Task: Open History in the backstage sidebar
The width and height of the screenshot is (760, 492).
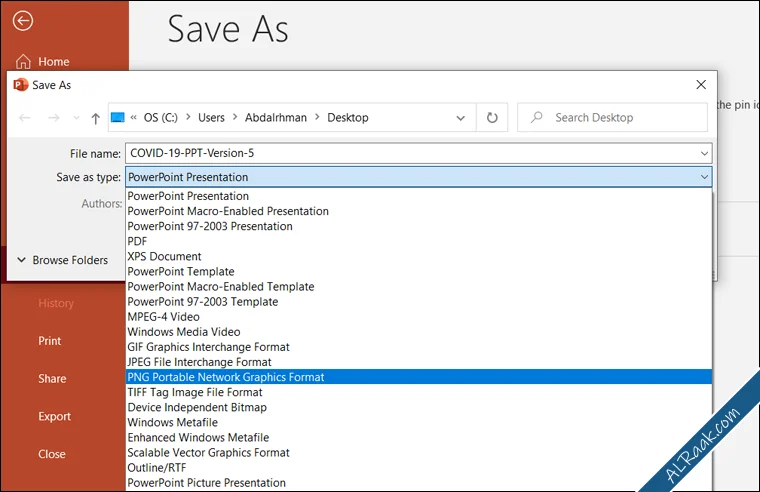Action: coord(56,303)
